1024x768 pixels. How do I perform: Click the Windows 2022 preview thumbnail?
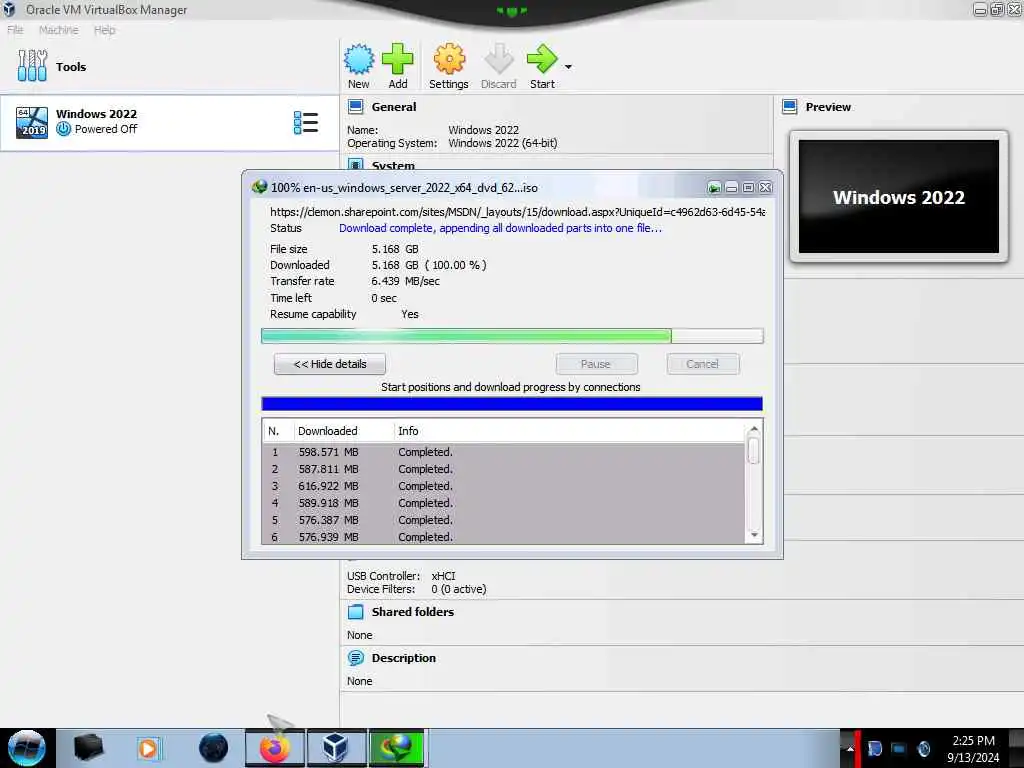coord(899,197)
